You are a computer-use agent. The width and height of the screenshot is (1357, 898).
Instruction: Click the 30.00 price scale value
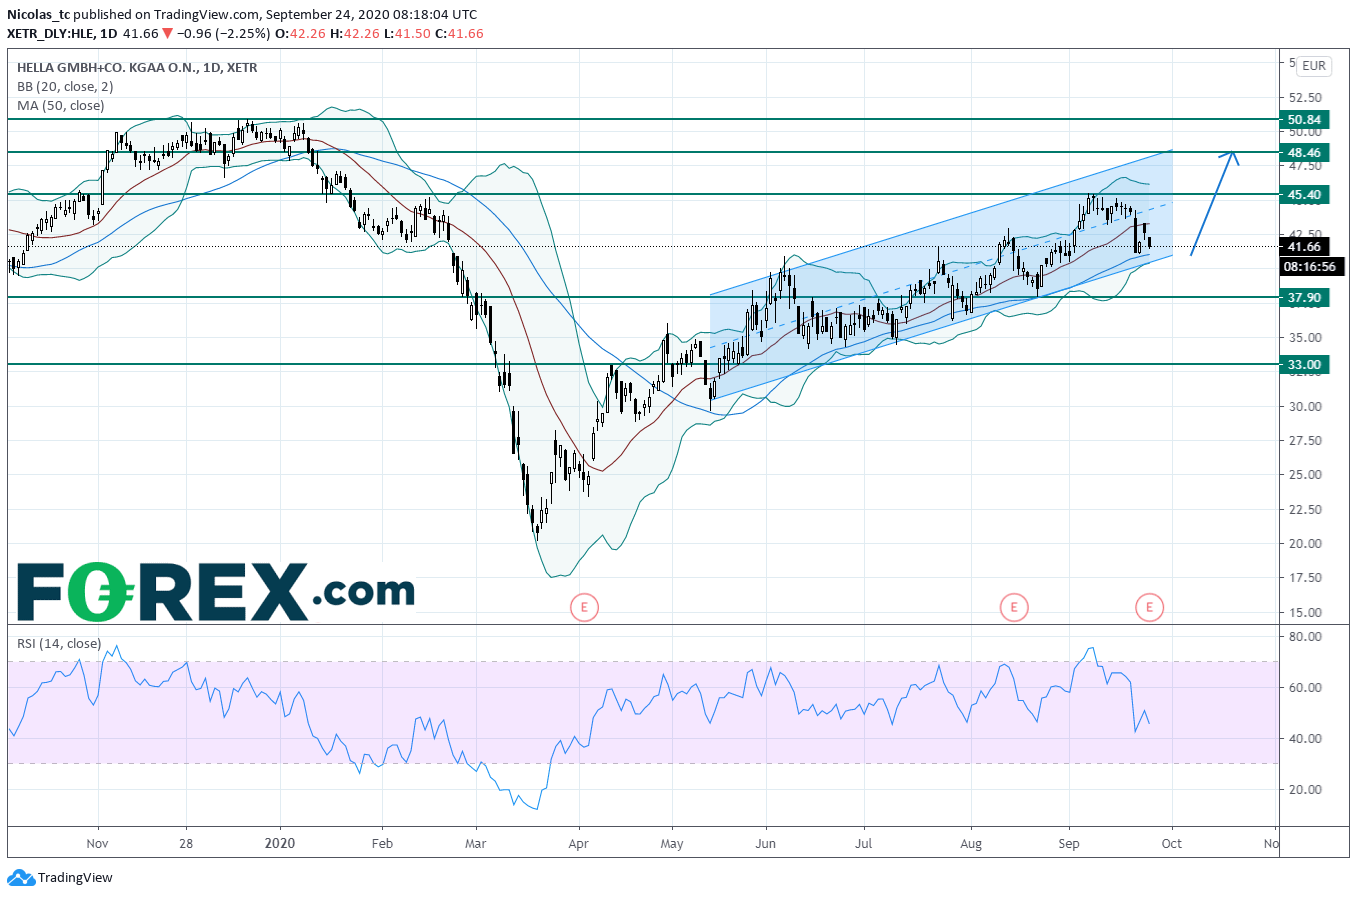[x=1306, y=407]
